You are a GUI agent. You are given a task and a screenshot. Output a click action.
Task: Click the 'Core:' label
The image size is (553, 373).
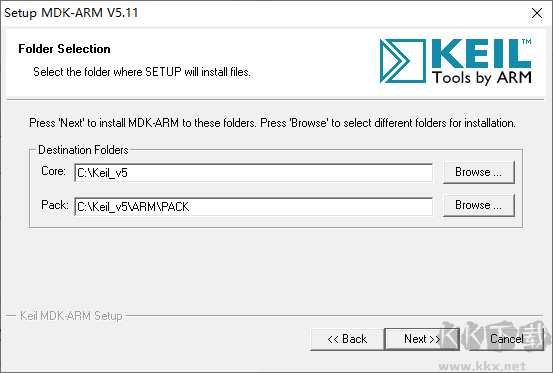tap(53, 171)
